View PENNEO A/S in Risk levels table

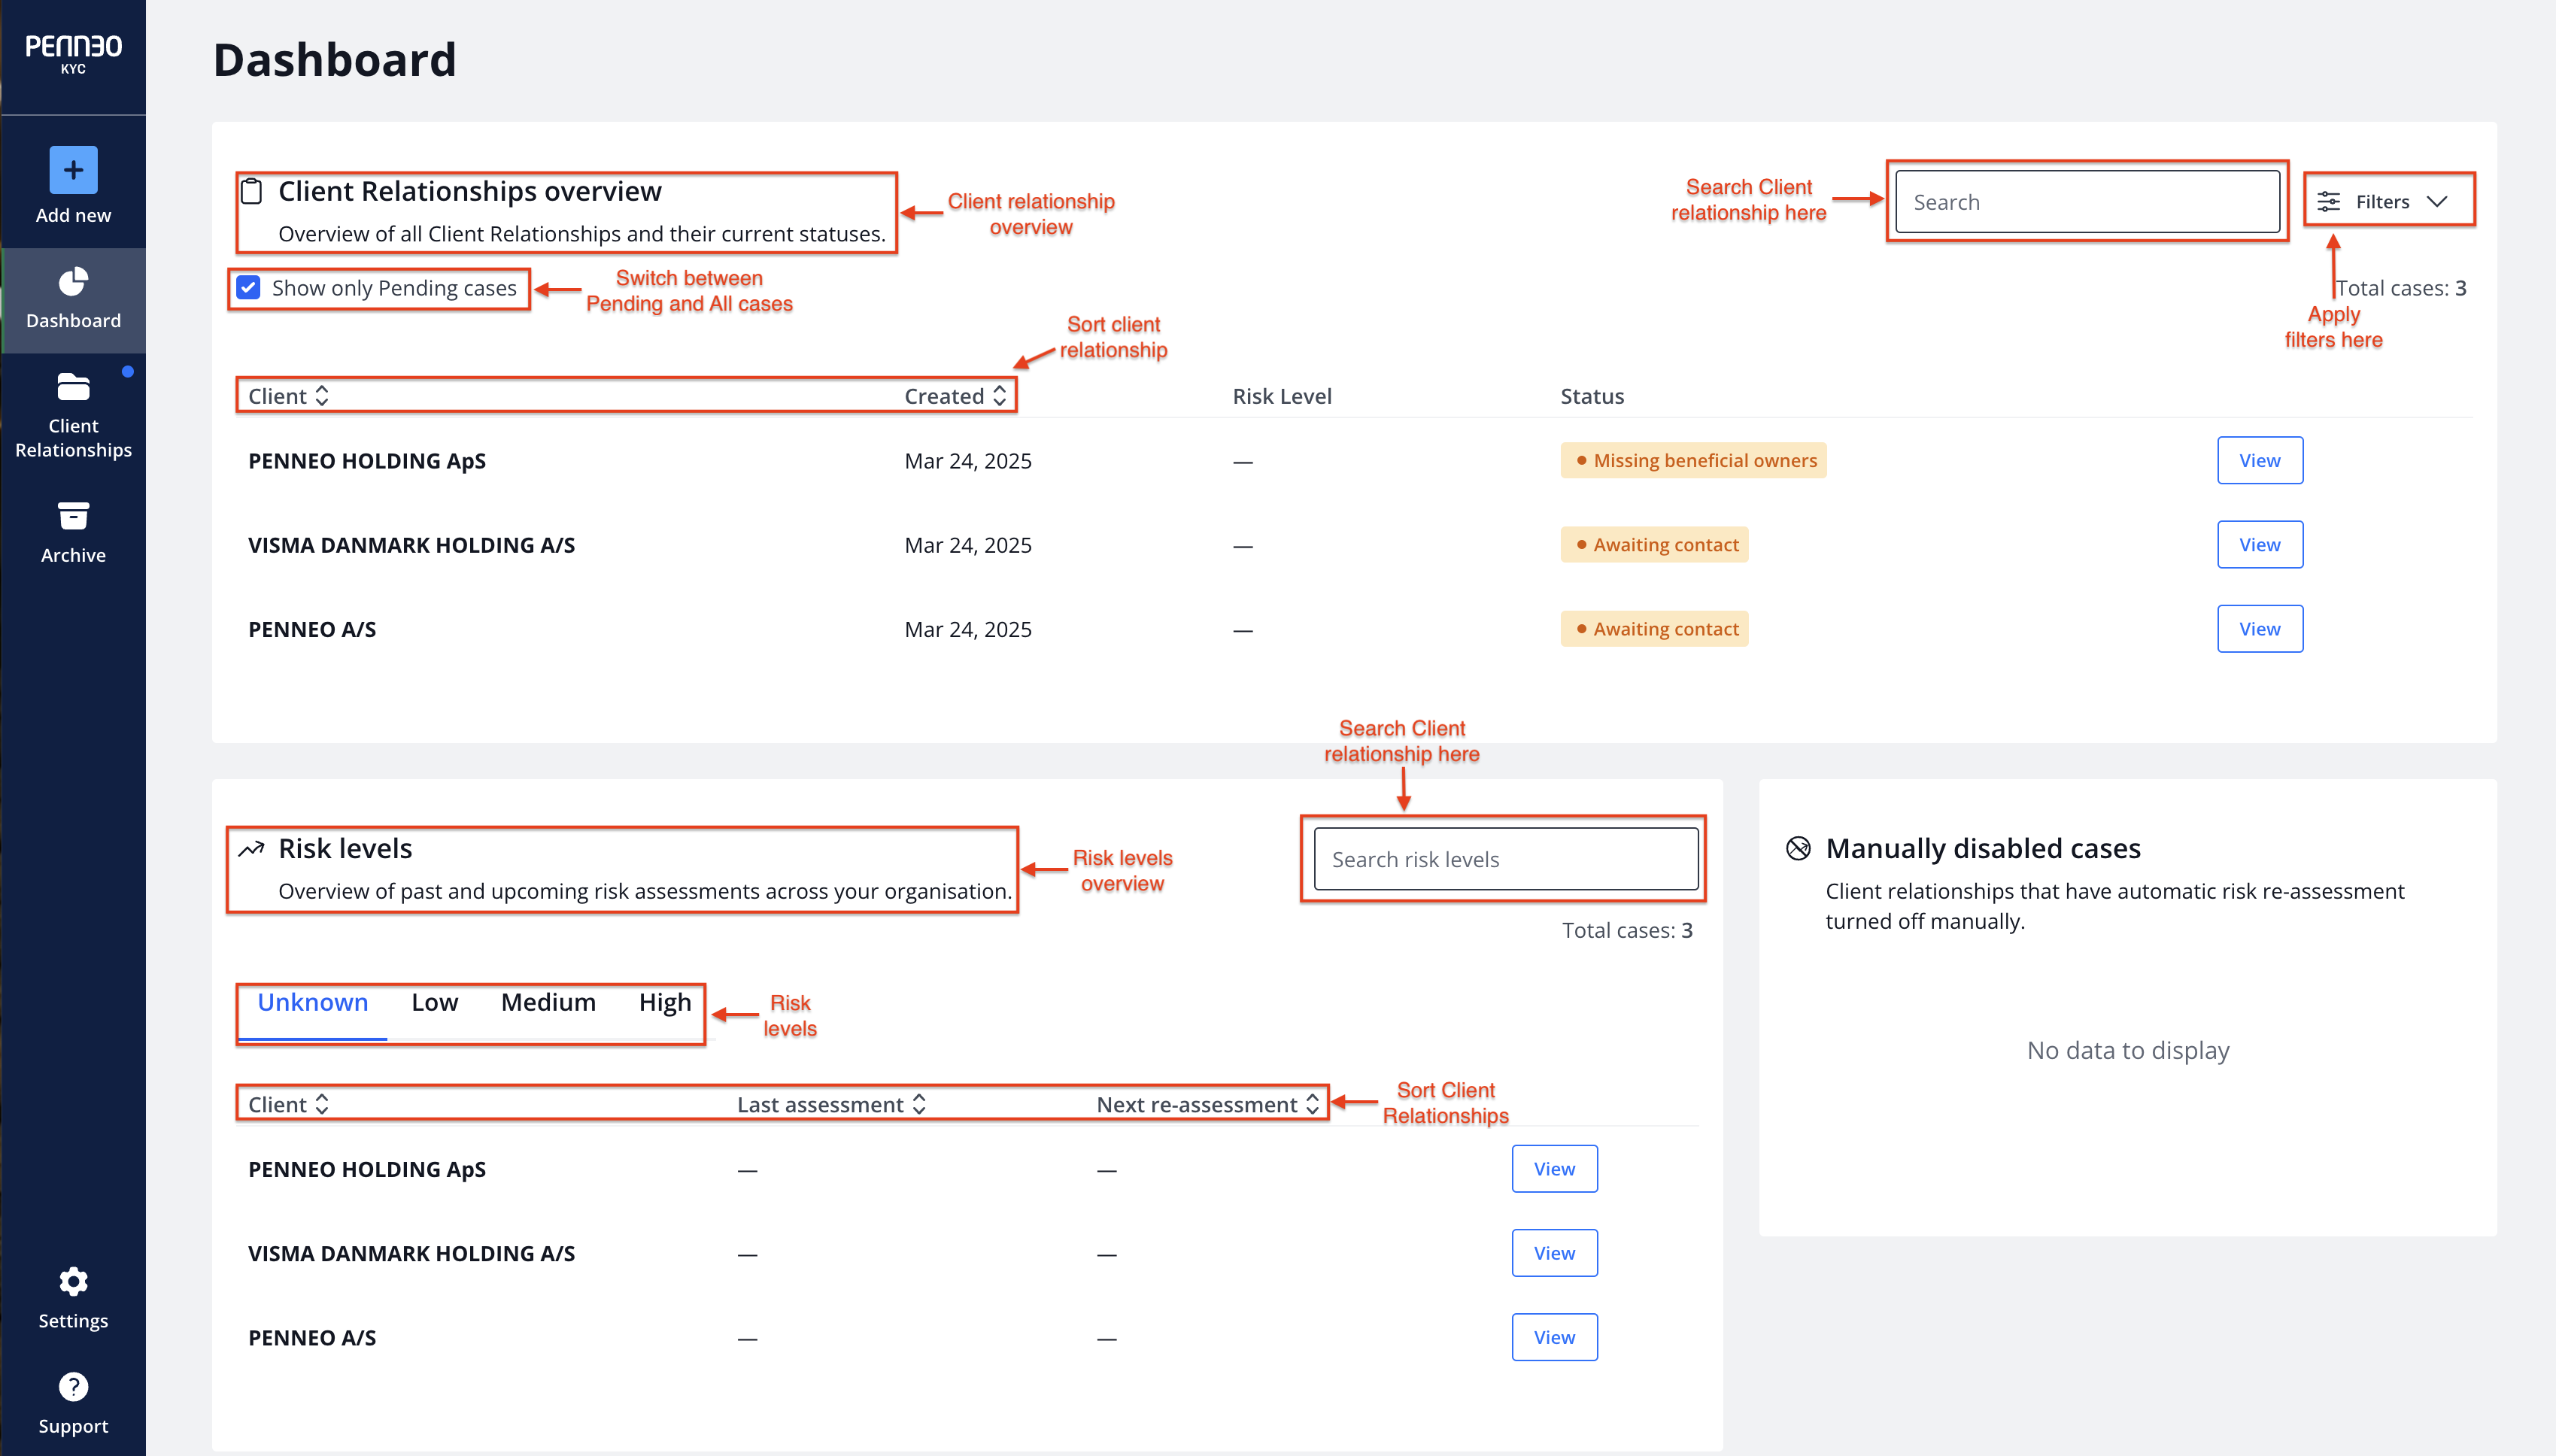pyautogui.click(x=1554, y=1337)
